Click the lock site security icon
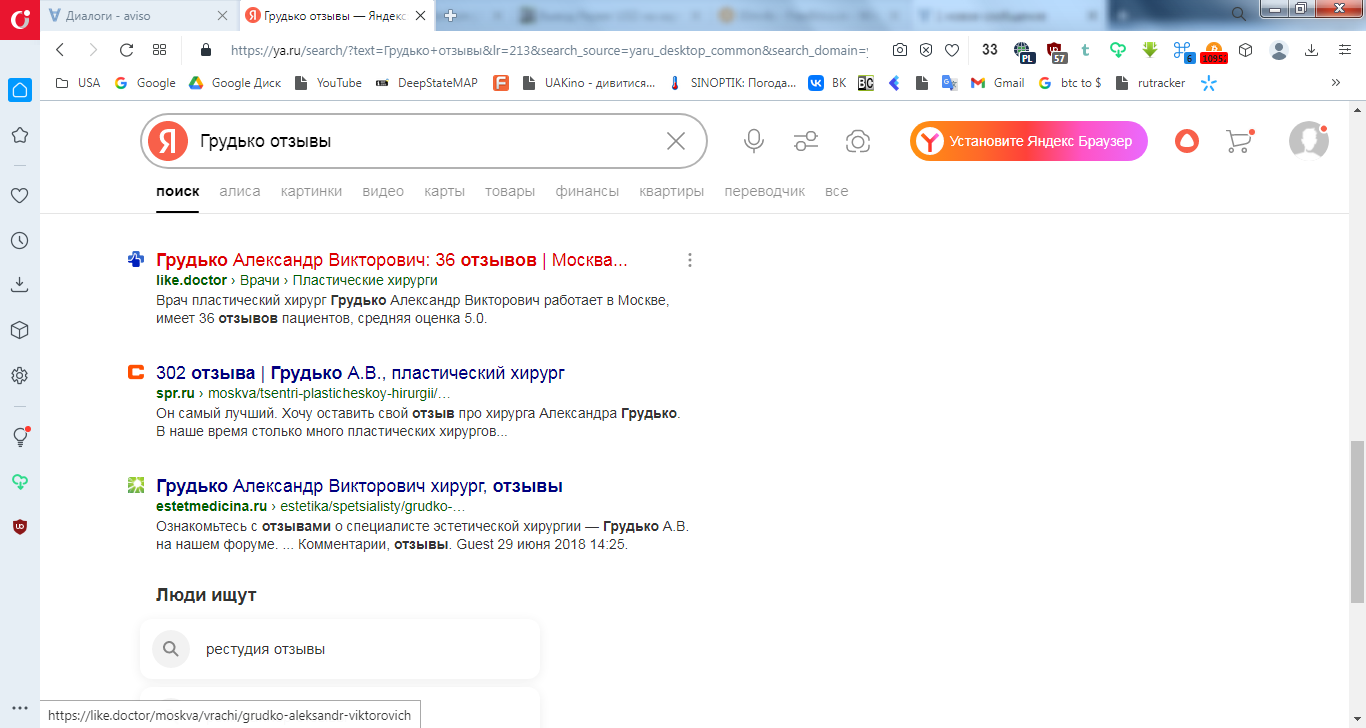Screen dimensions: 1366x728 coord(207,50)
